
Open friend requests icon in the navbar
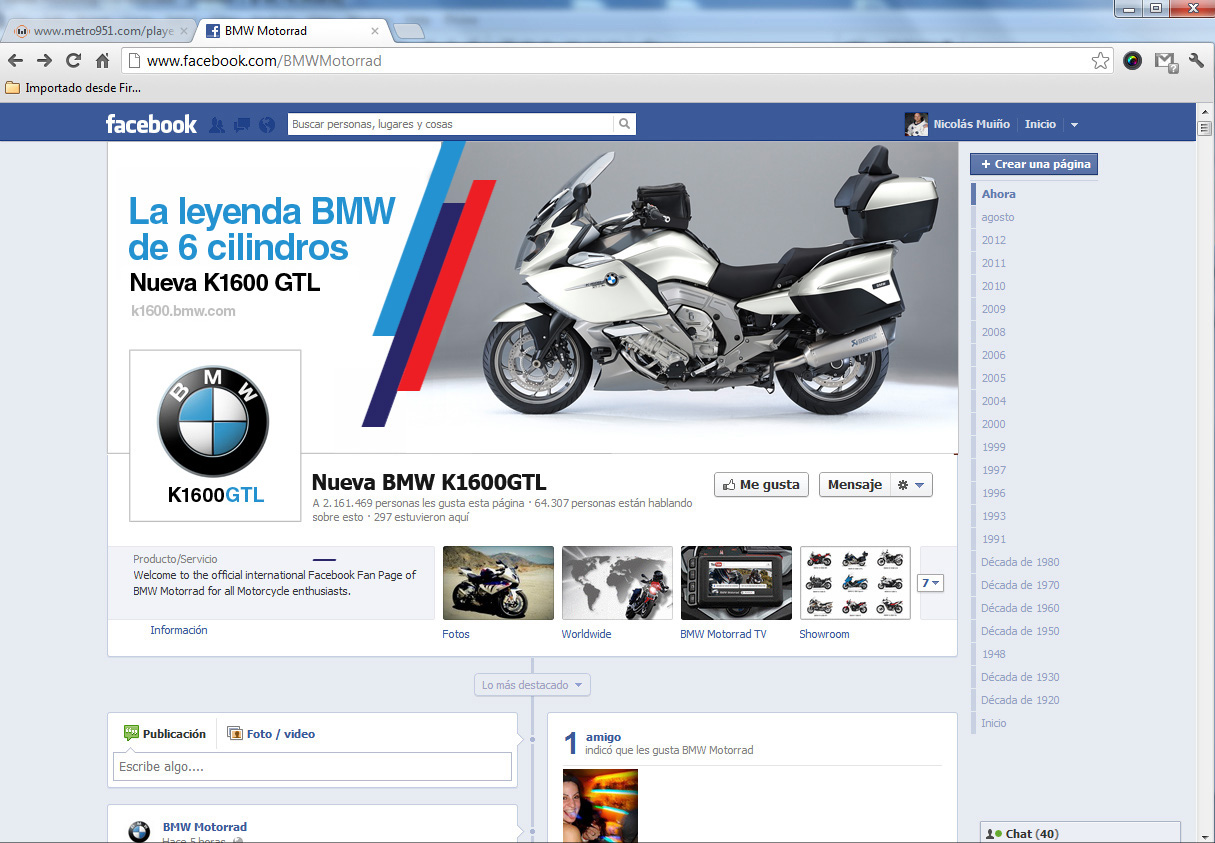217,123
